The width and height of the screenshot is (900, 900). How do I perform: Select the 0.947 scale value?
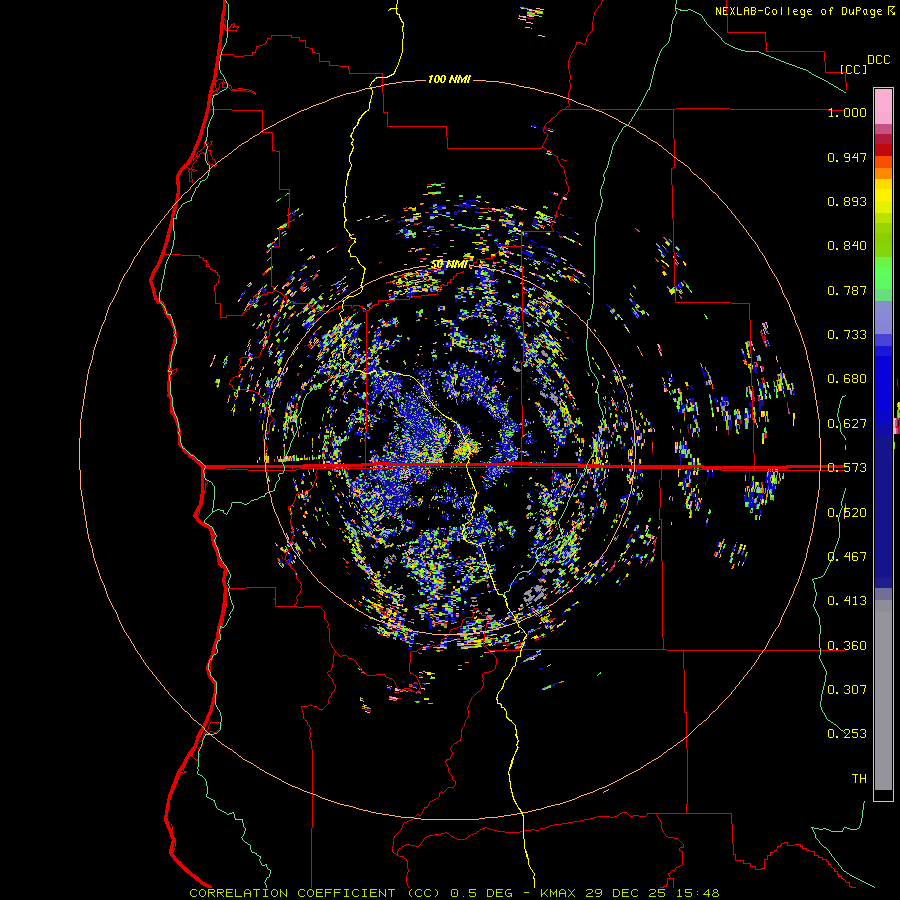tap(847, 157)
